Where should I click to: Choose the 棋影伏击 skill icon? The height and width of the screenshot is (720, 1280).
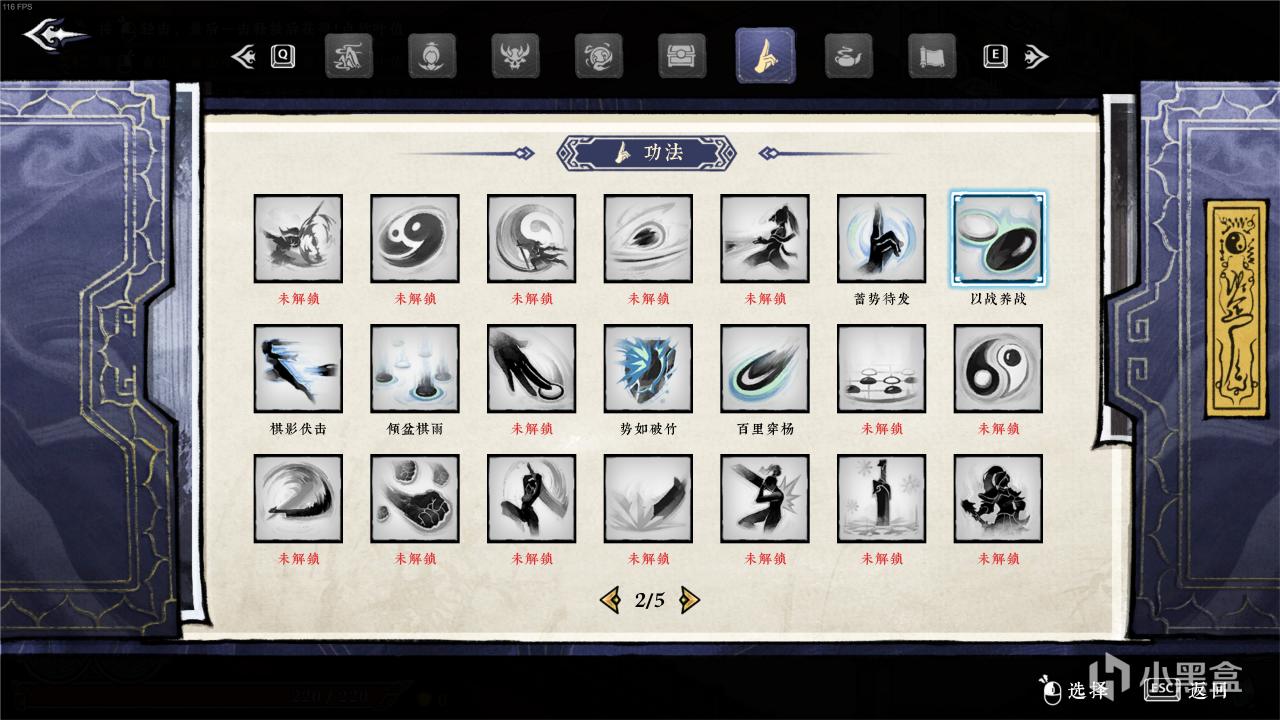[x=298, y=368]
